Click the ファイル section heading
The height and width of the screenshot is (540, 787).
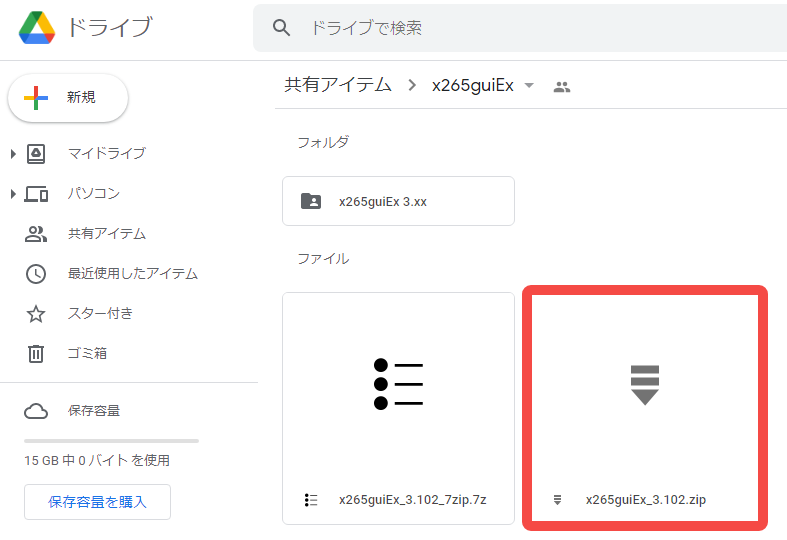pos(323,259)
